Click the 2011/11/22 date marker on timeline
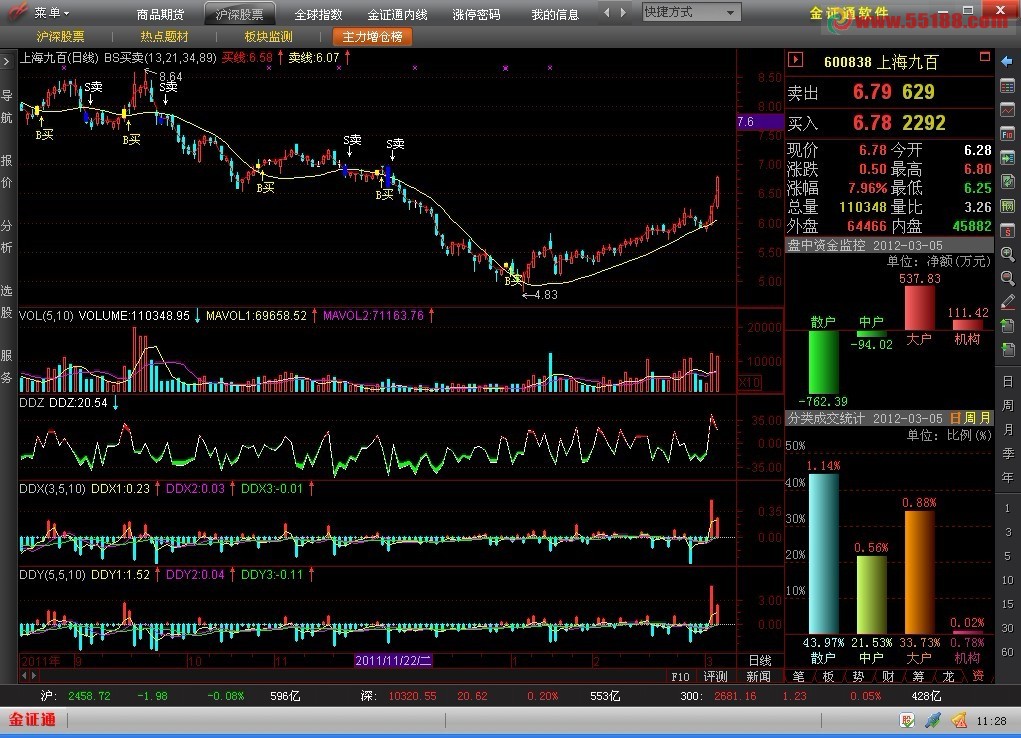The height and width of the screenshot is (738, 1021). (x=393, y=661)
